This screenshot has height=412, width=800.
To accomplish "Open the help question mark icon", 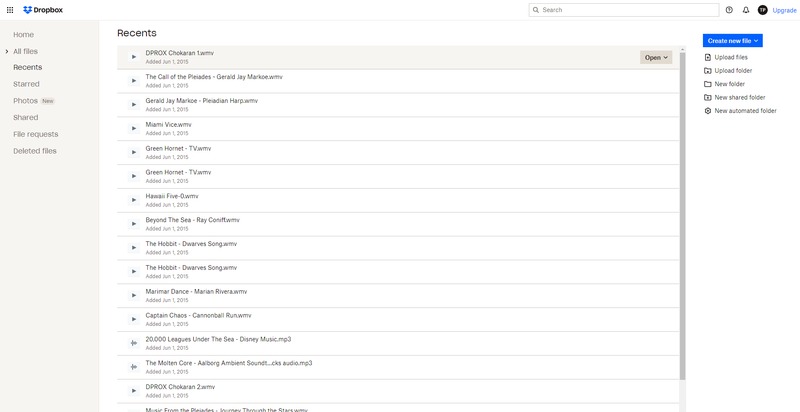I will pyautogui.click(x=729, y=10).
